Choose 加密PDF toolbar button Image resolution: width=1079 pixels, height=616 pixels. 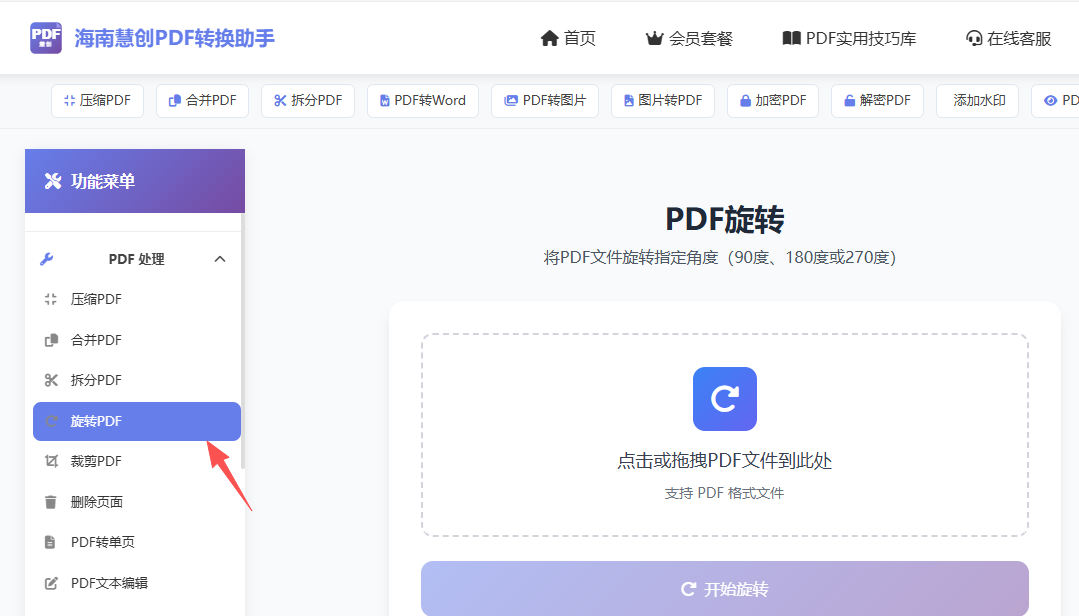[773, 100]
